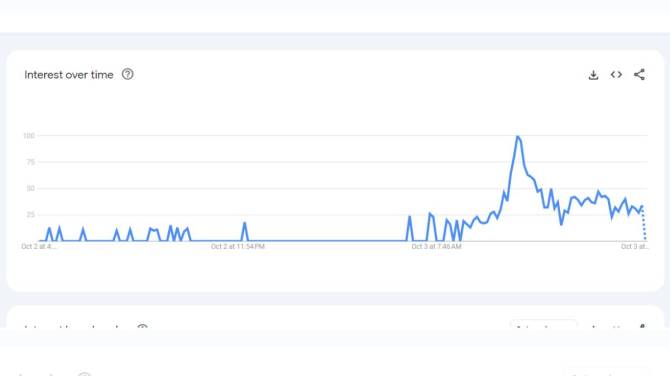Download the chart data as CSV
Viewport: 670px width, 376px height.
(593, 75)
